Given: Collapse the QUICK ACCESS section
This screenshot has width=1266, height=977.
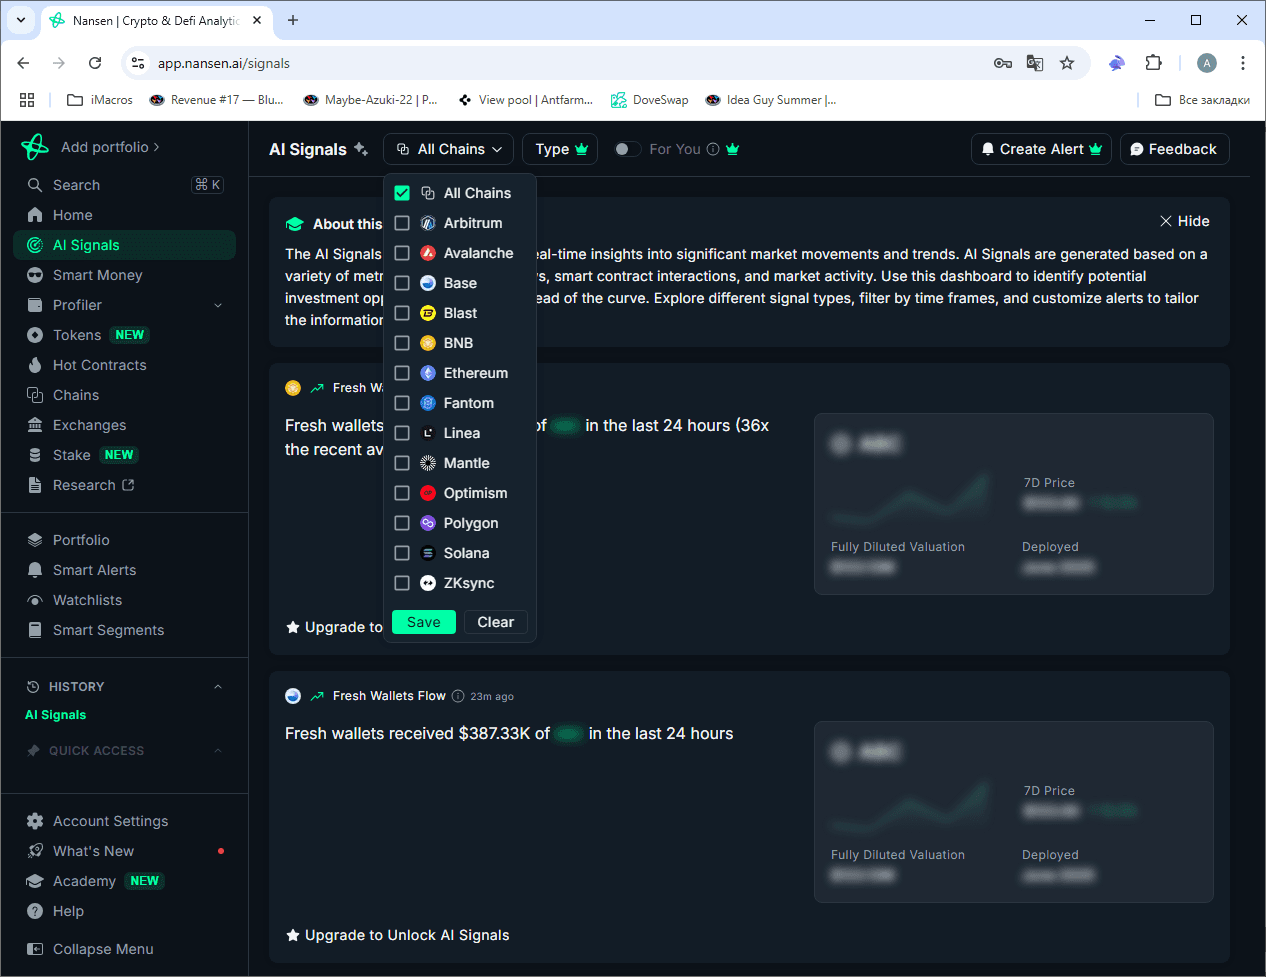Looking at the screenshot, I should click(x=218, y=751).
